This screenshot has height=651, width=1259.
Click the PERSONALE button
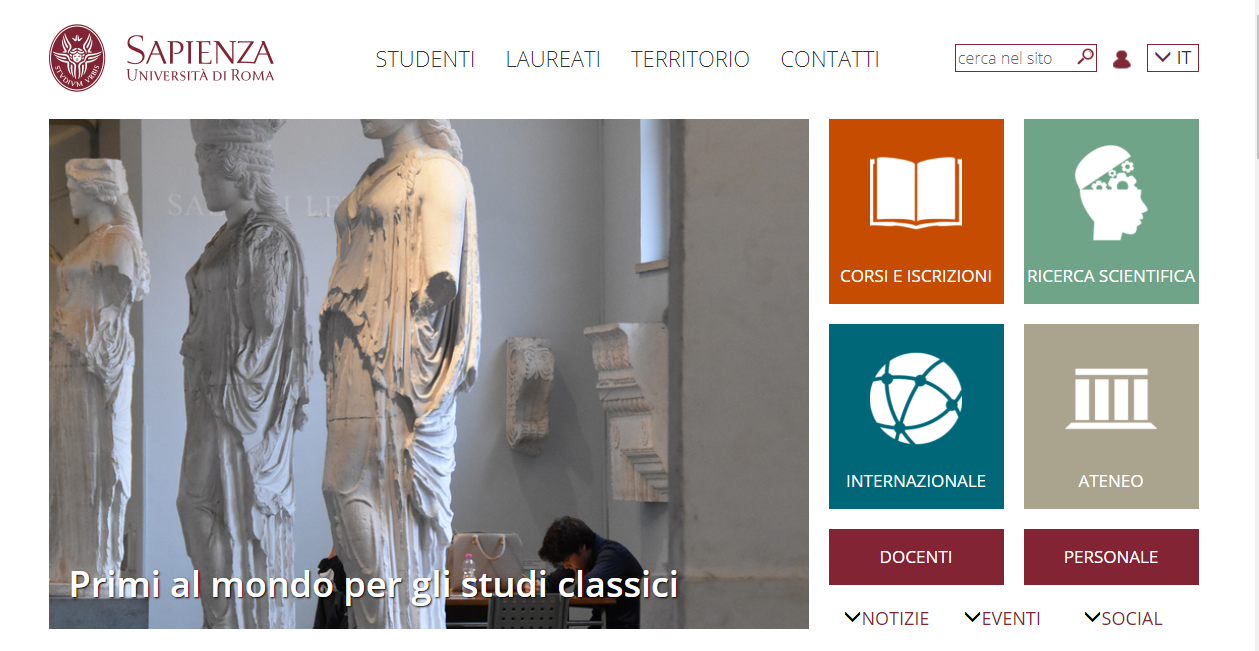tap(1111, 557)
